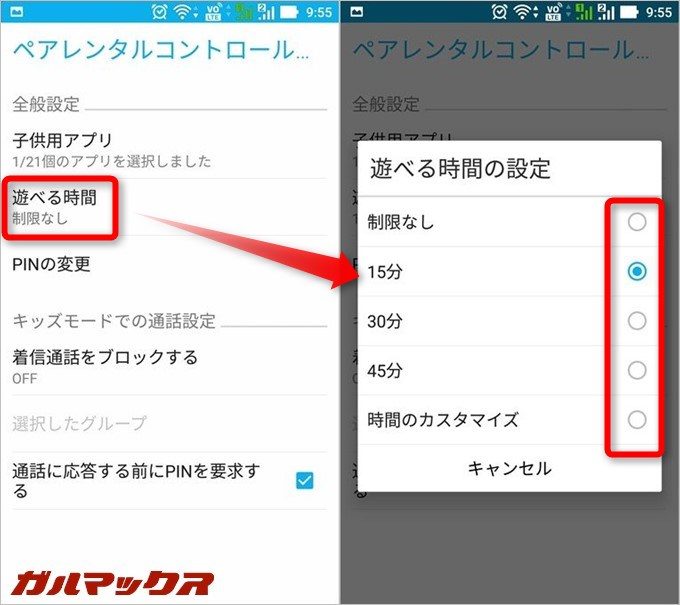This screenshot has width=680, height=605.
Task: Select the 15分 radio button
Action: [x=637, y=271]
